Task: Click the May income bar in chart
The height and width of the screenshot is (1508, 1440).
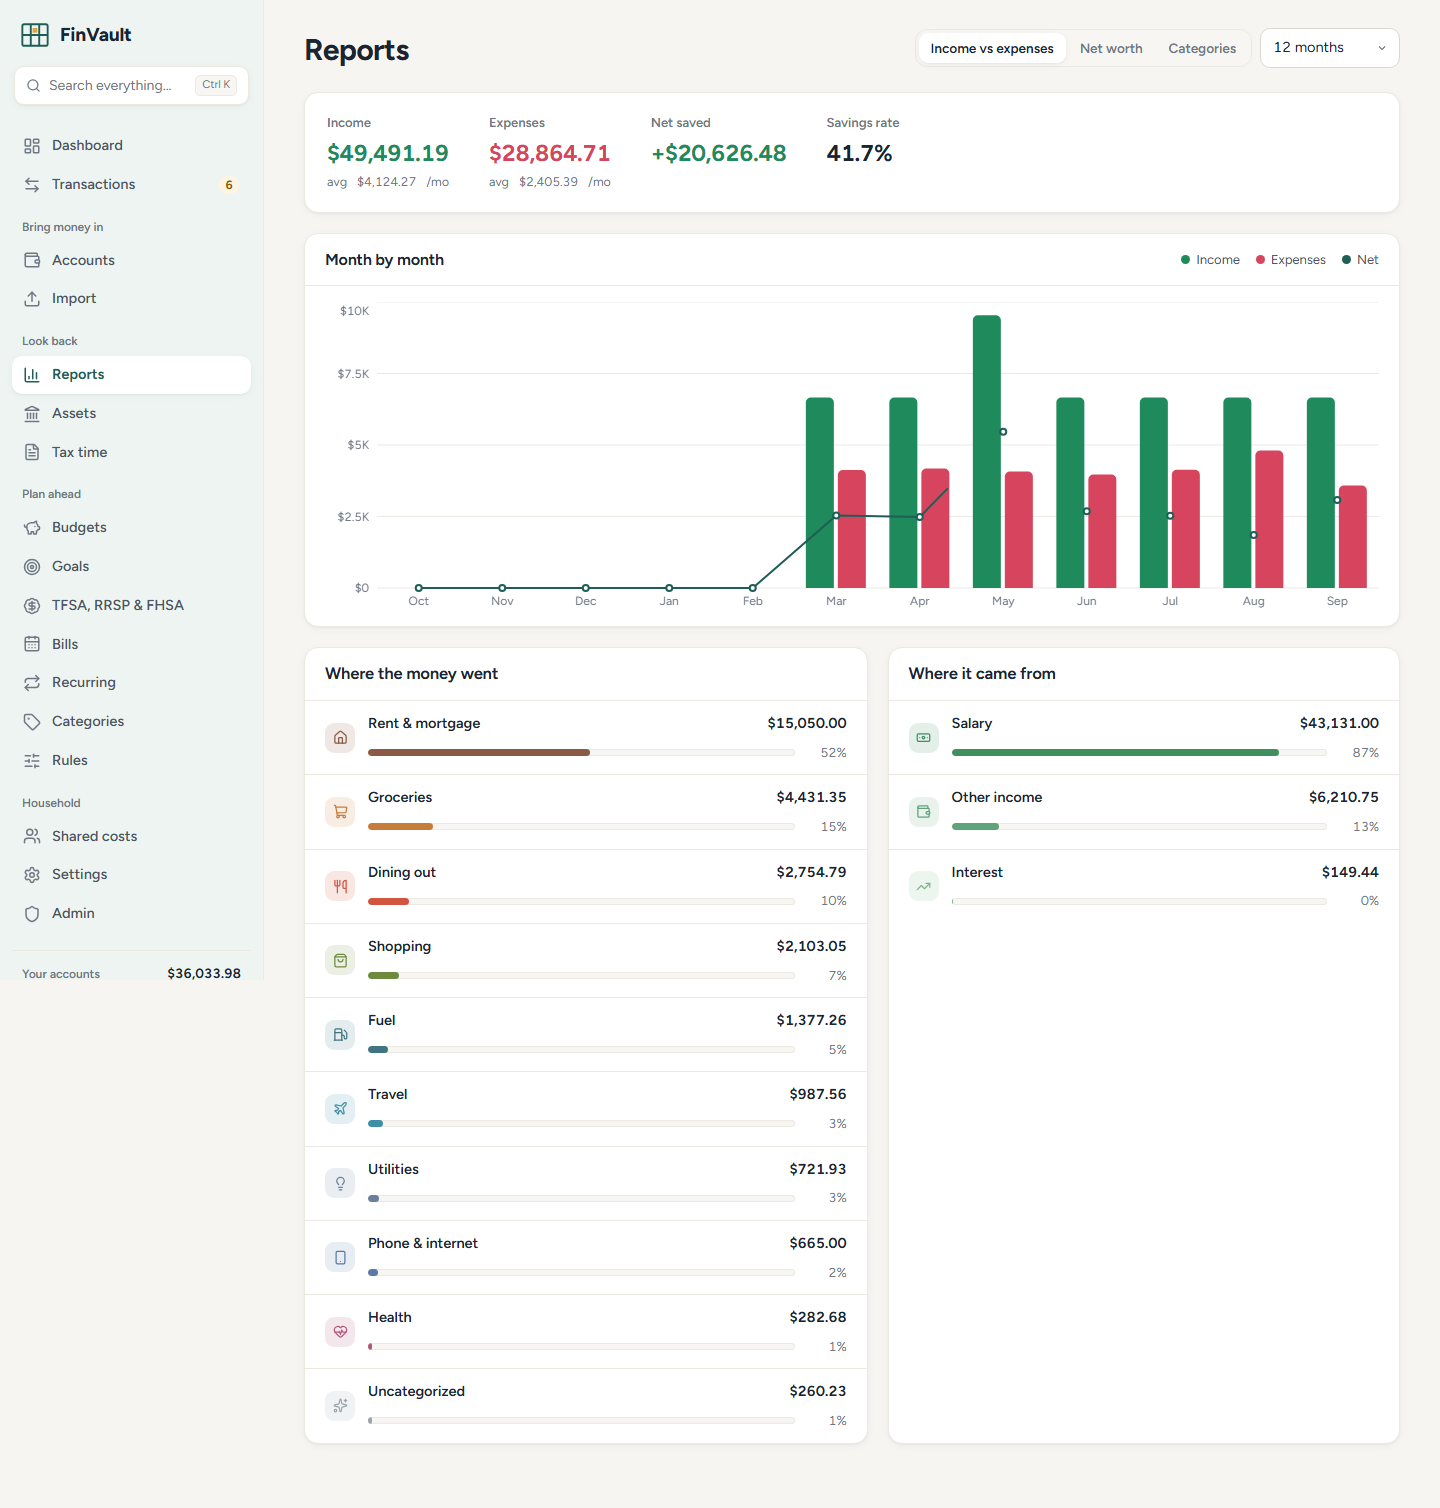Action: pyautogui.click(x=987, y=452)
